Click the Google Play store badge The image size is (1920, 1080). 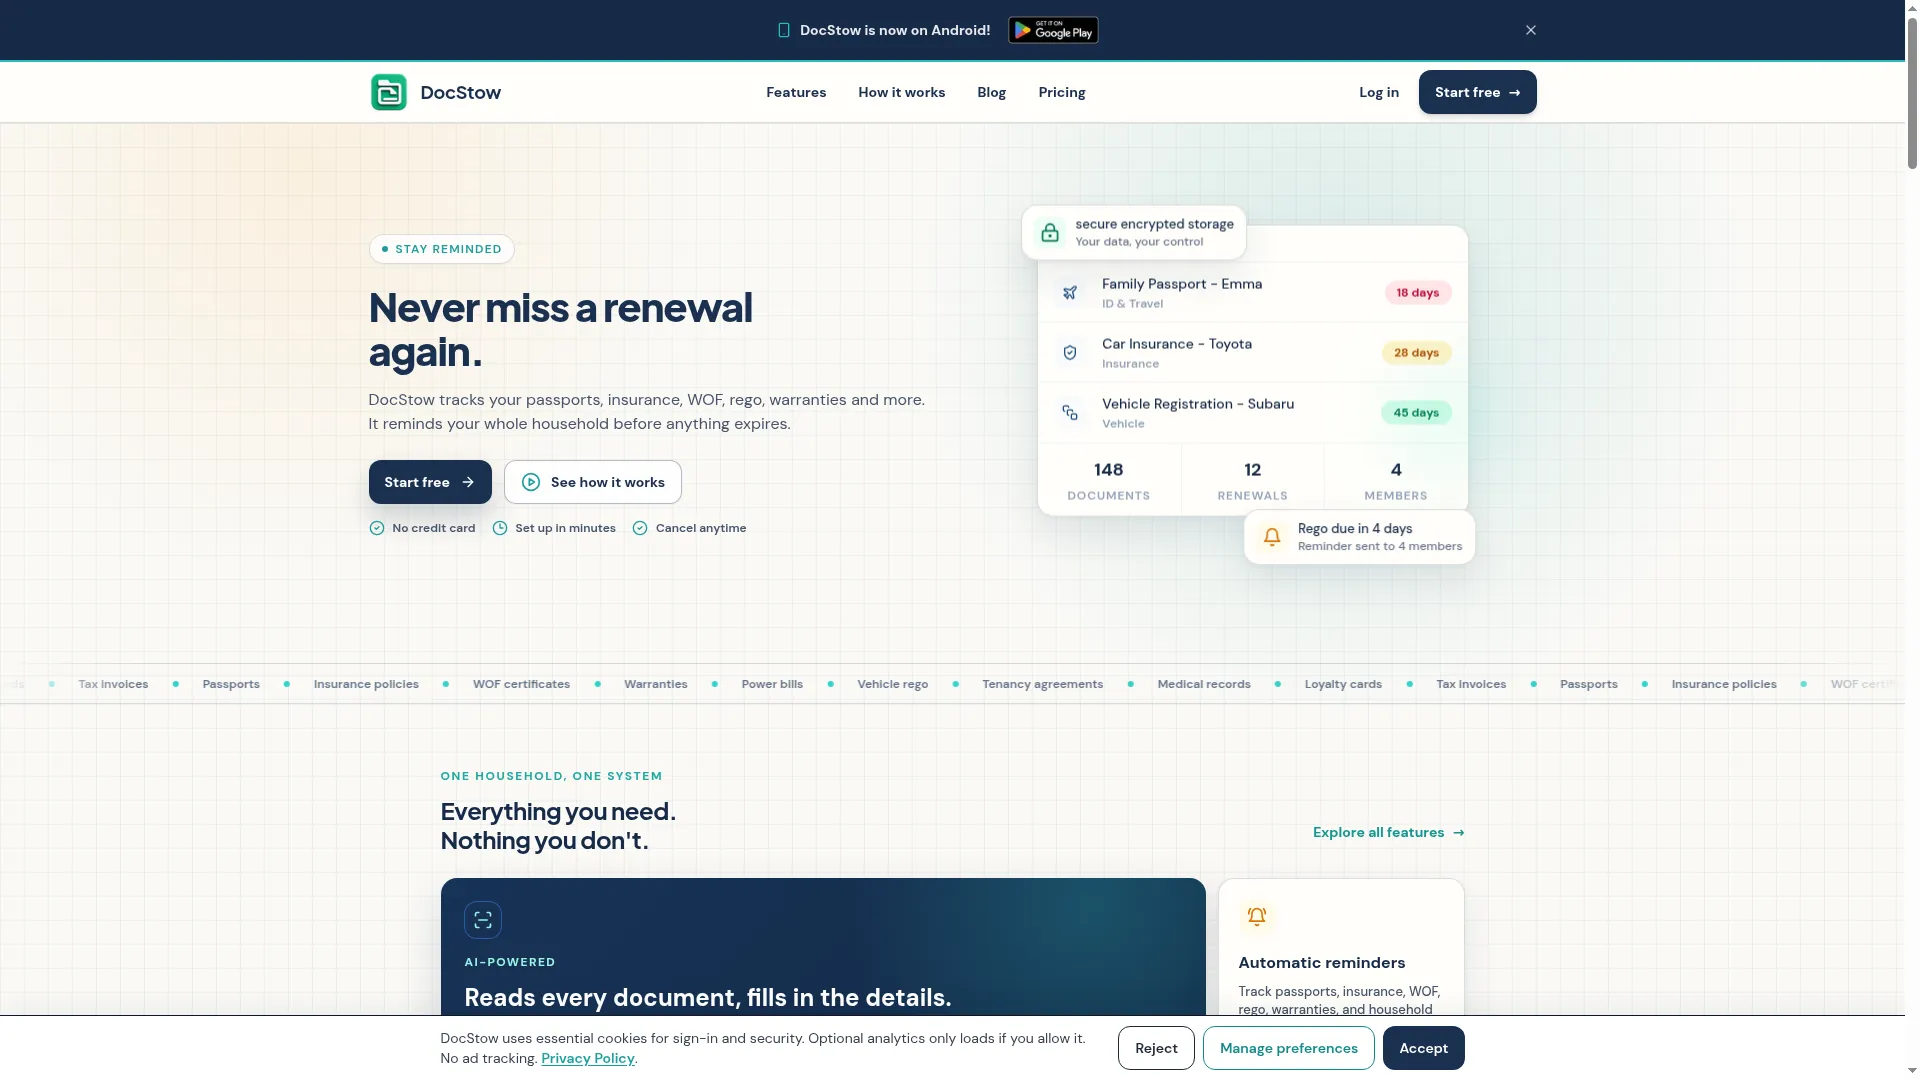pos(1053,30)
